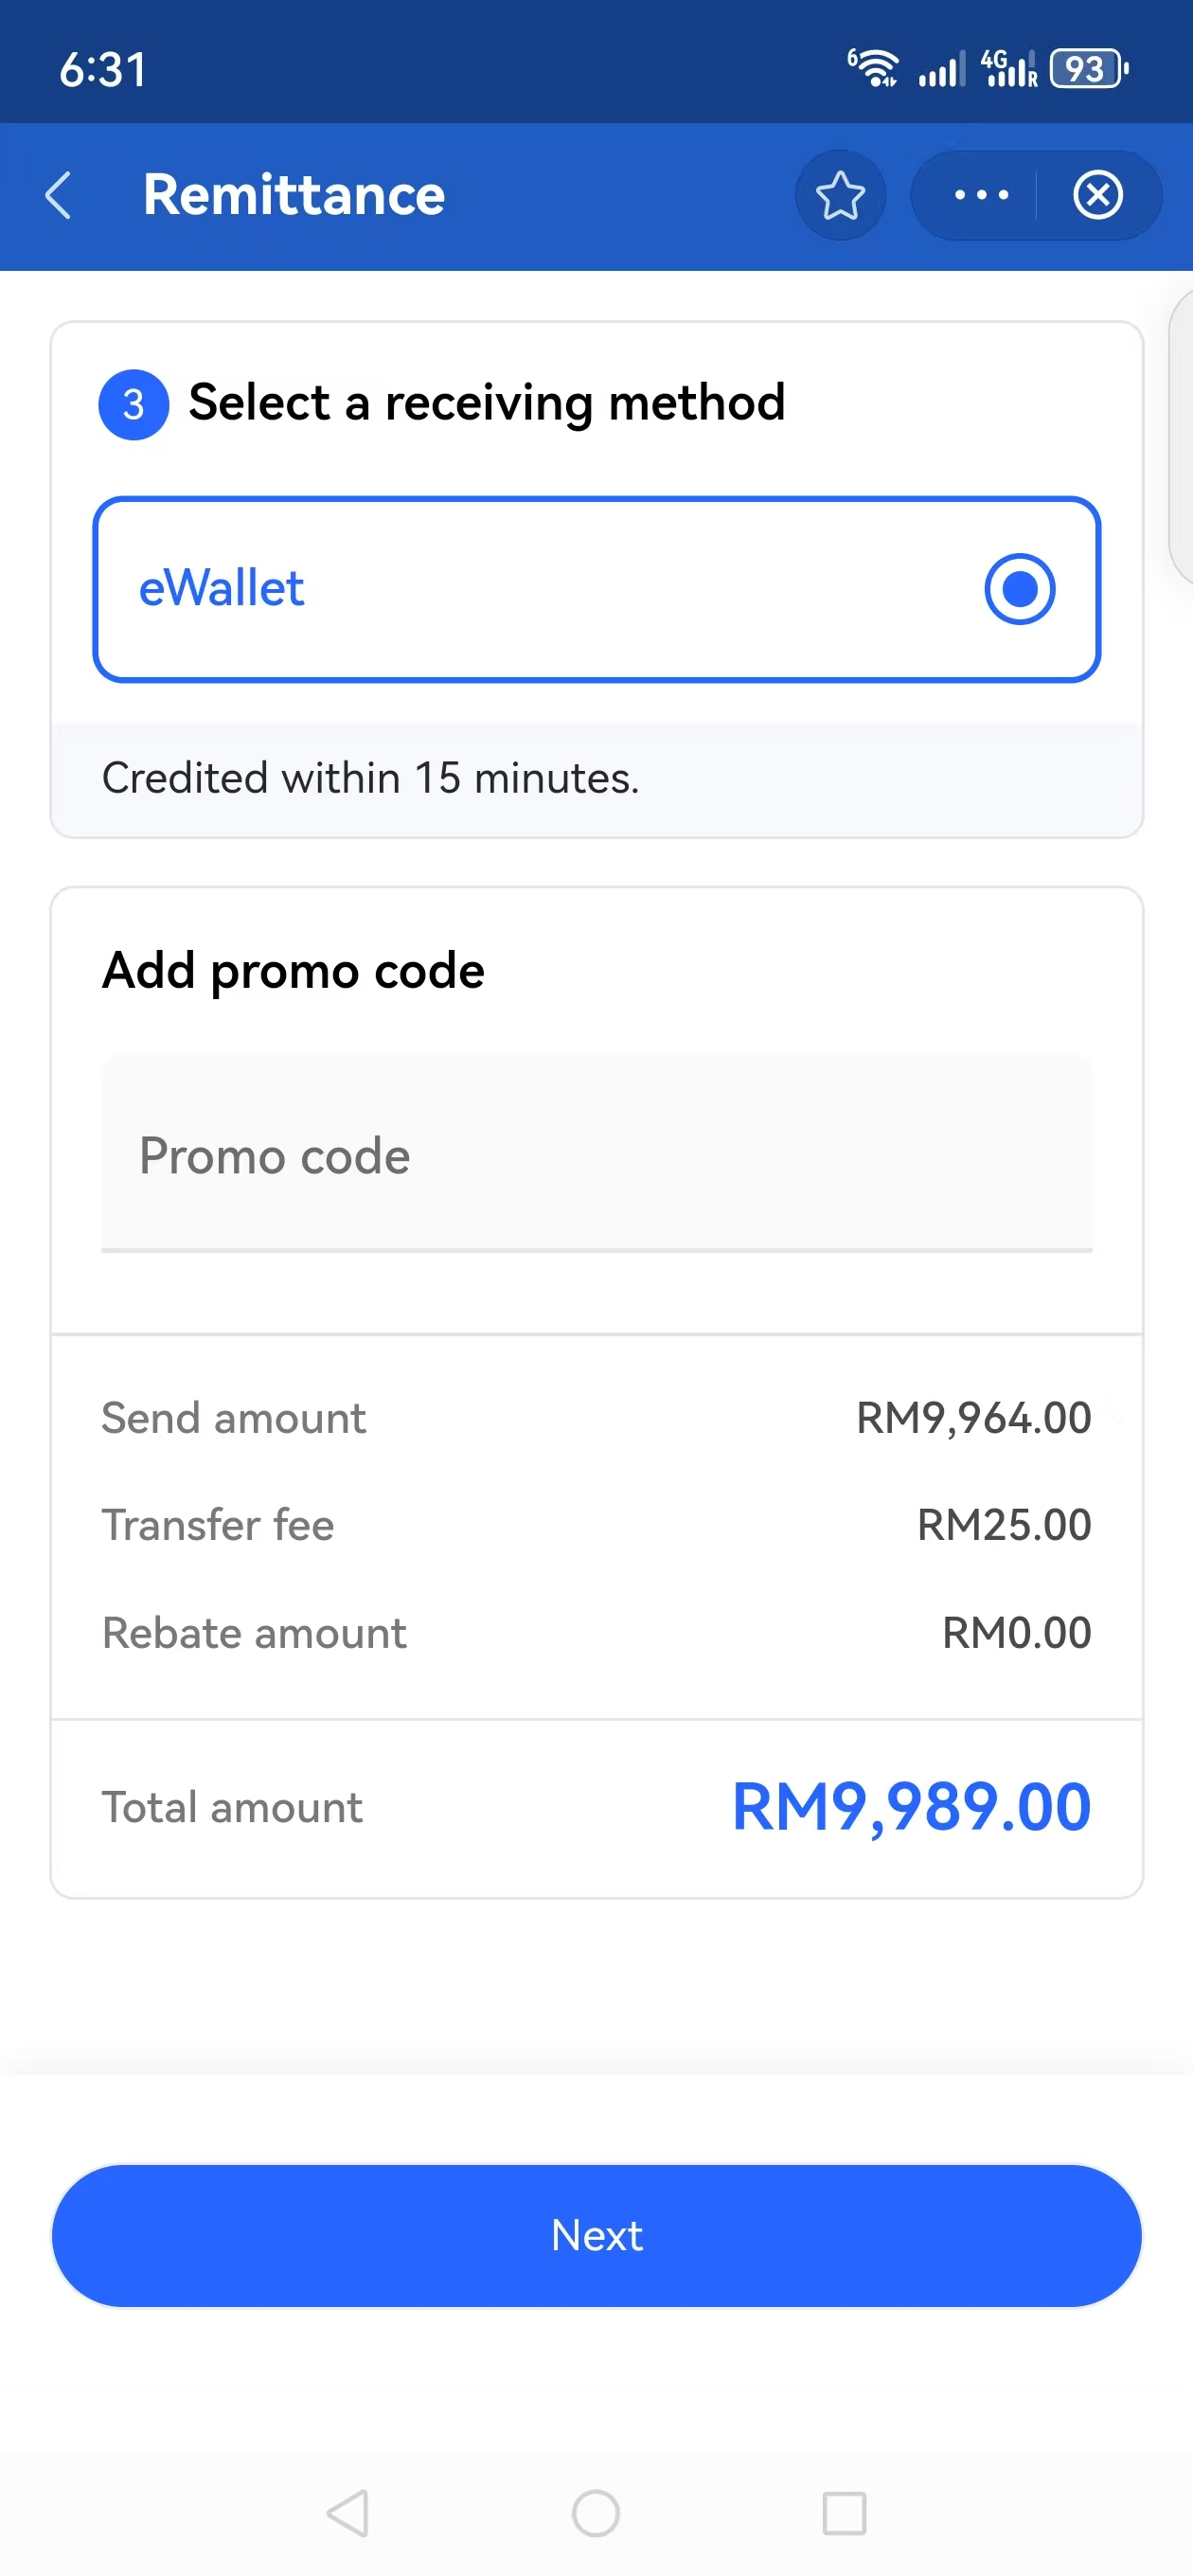Open recent apps with the square icon
Screen dimensions: 1193x2576
coord(844,2512)
